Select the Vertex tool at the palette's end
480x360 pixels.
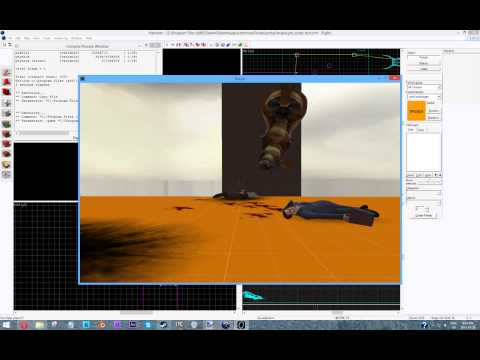coord(7,174)
